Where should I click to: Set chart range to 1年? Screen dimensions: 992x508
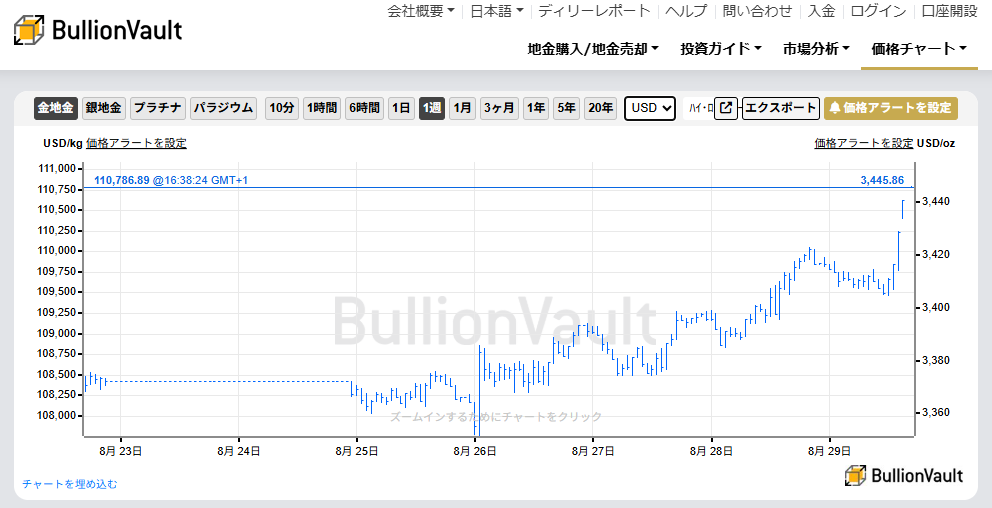point(536,108)
